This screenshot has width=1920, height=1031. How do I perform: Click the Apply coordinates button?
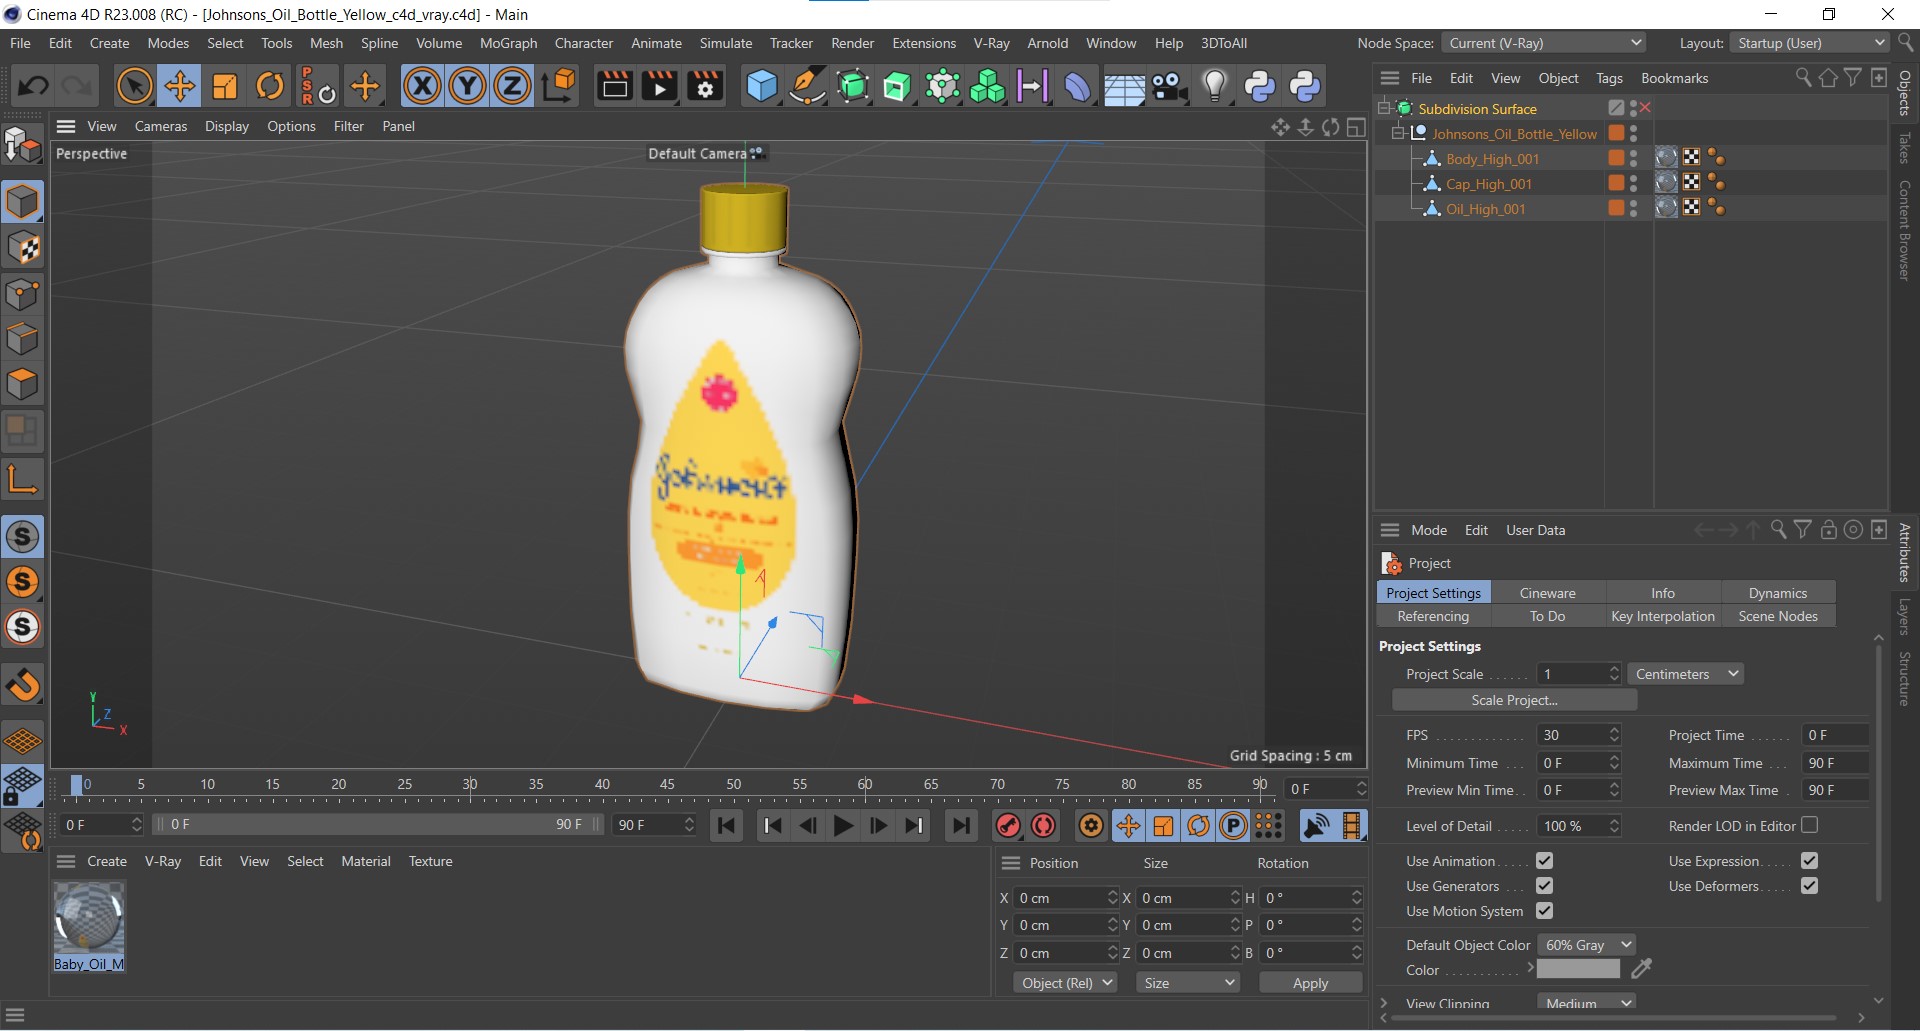[x=1310, y=983]
